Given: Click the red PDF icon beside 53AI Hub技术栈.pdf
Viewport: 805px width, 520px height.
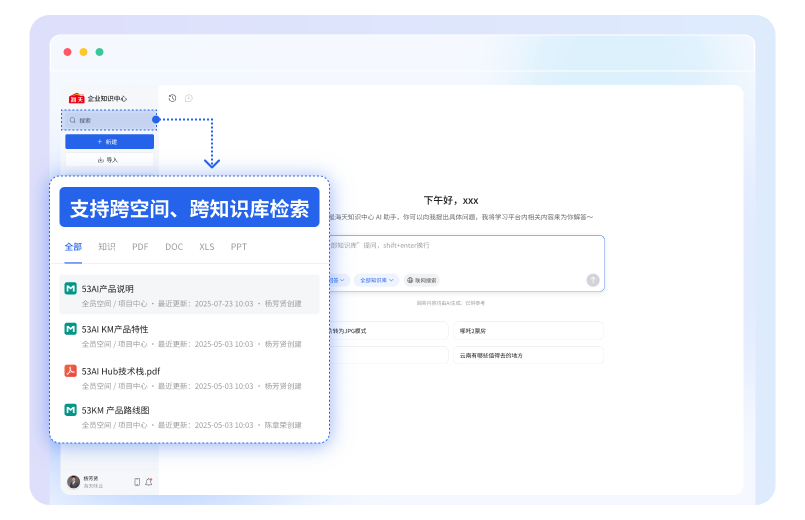Looking at the screenshot, I should 70,371.
